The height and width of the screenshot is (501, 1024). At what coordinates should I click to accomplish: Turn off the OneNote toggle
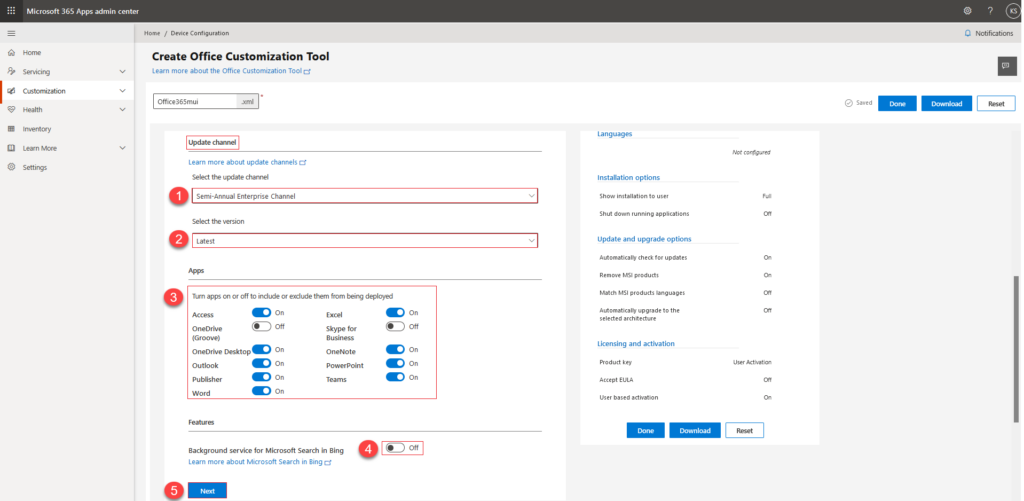click(x=395, y=349)
